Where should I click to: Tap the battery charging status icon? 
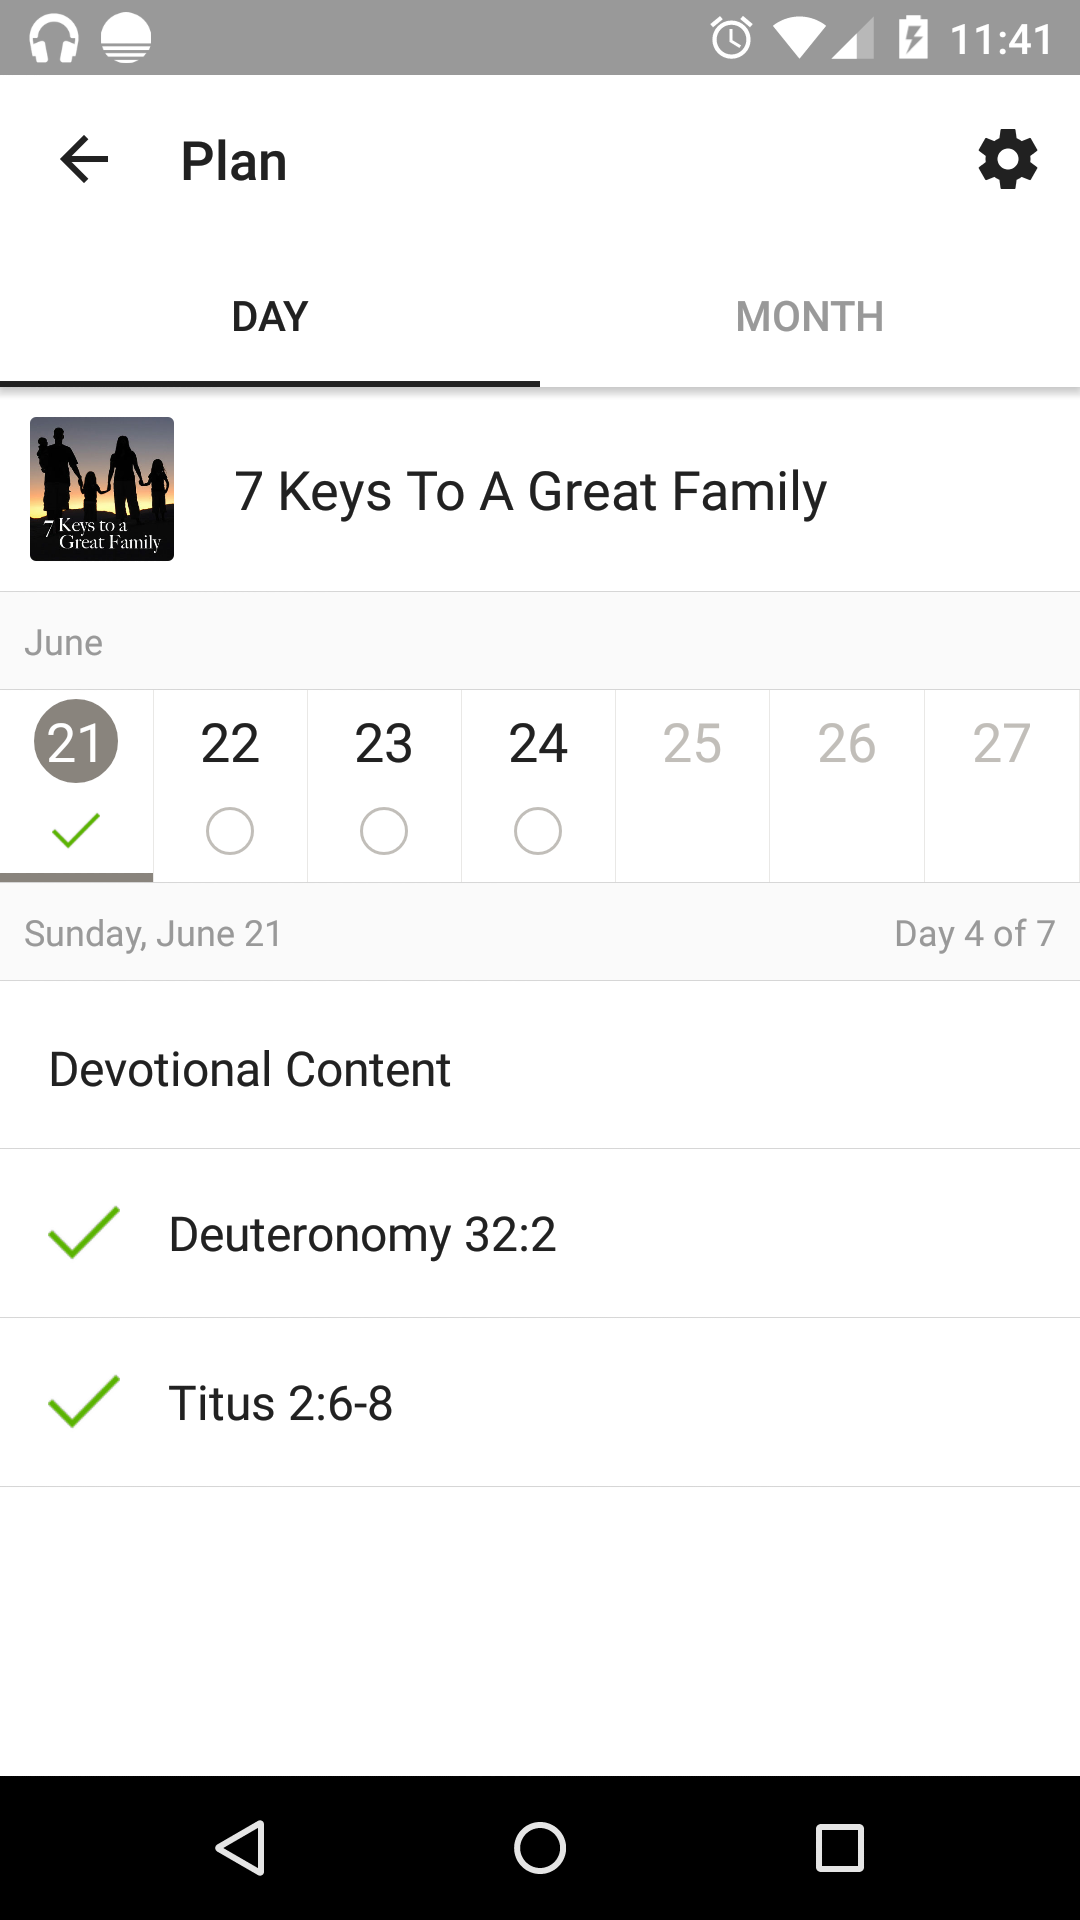(912, 39)
